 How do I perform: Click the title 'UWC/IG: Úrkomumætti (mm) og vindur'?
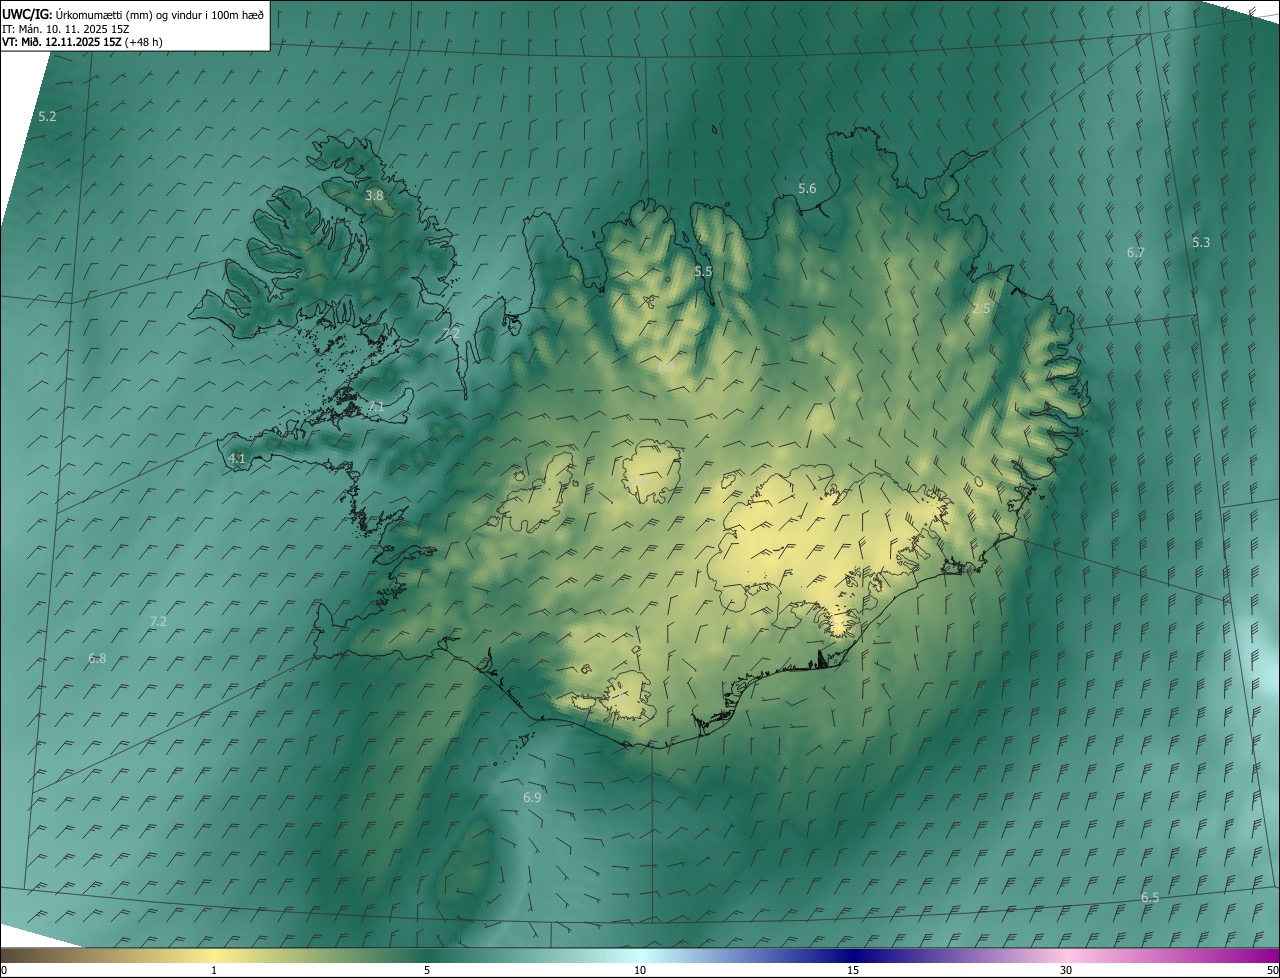(133, 14)
